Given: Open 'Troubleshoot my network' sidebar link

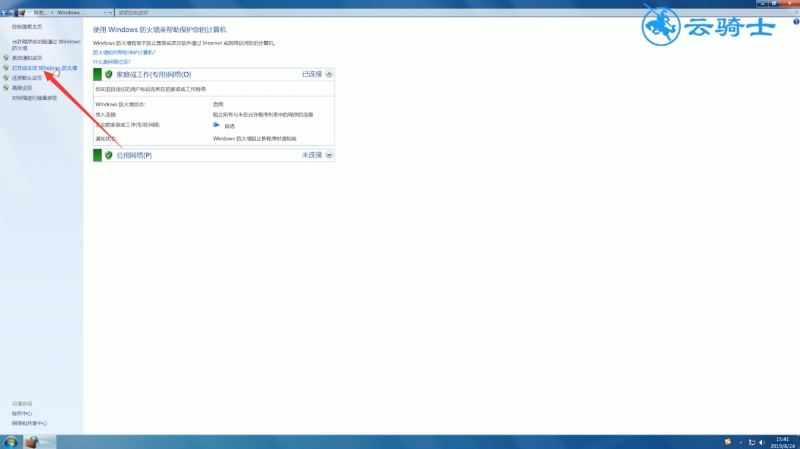Looking at the screenshot, I should tap(34, 98).
